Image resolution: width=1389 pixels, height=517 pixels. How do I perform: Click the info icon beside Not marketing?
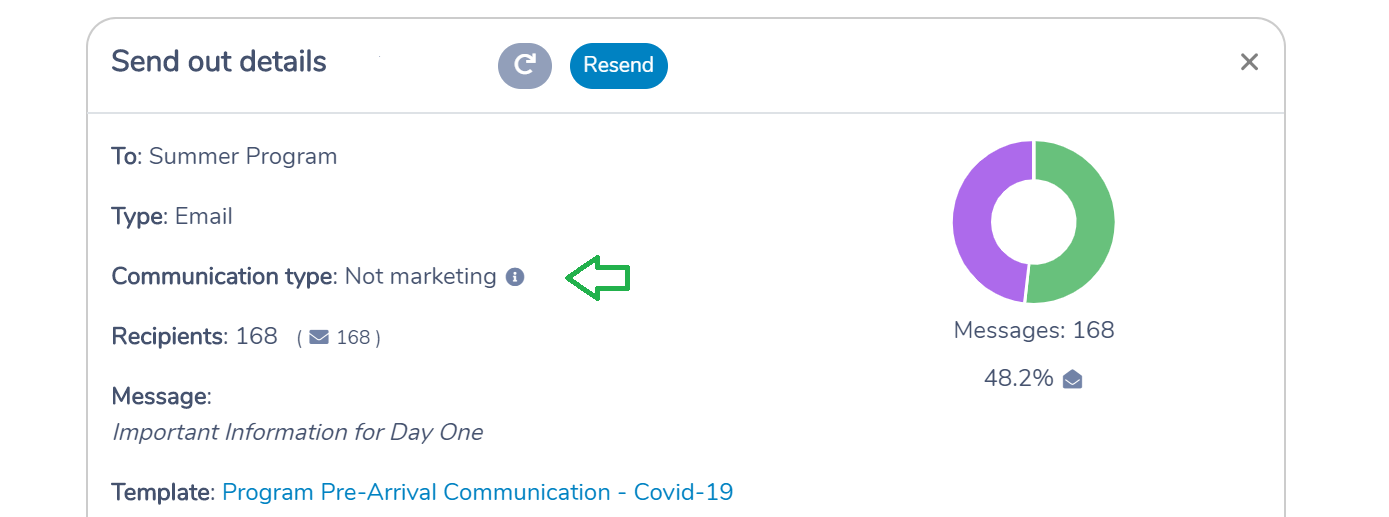515,277
